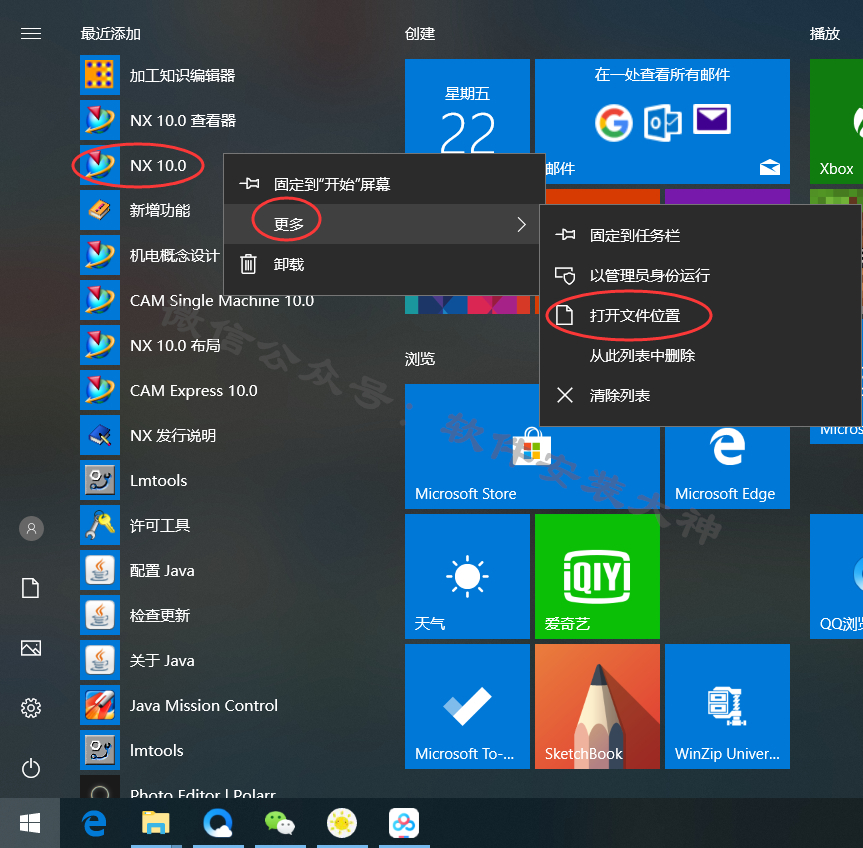Select 打开文件位置 in the submenu

(x=700, y=315)
